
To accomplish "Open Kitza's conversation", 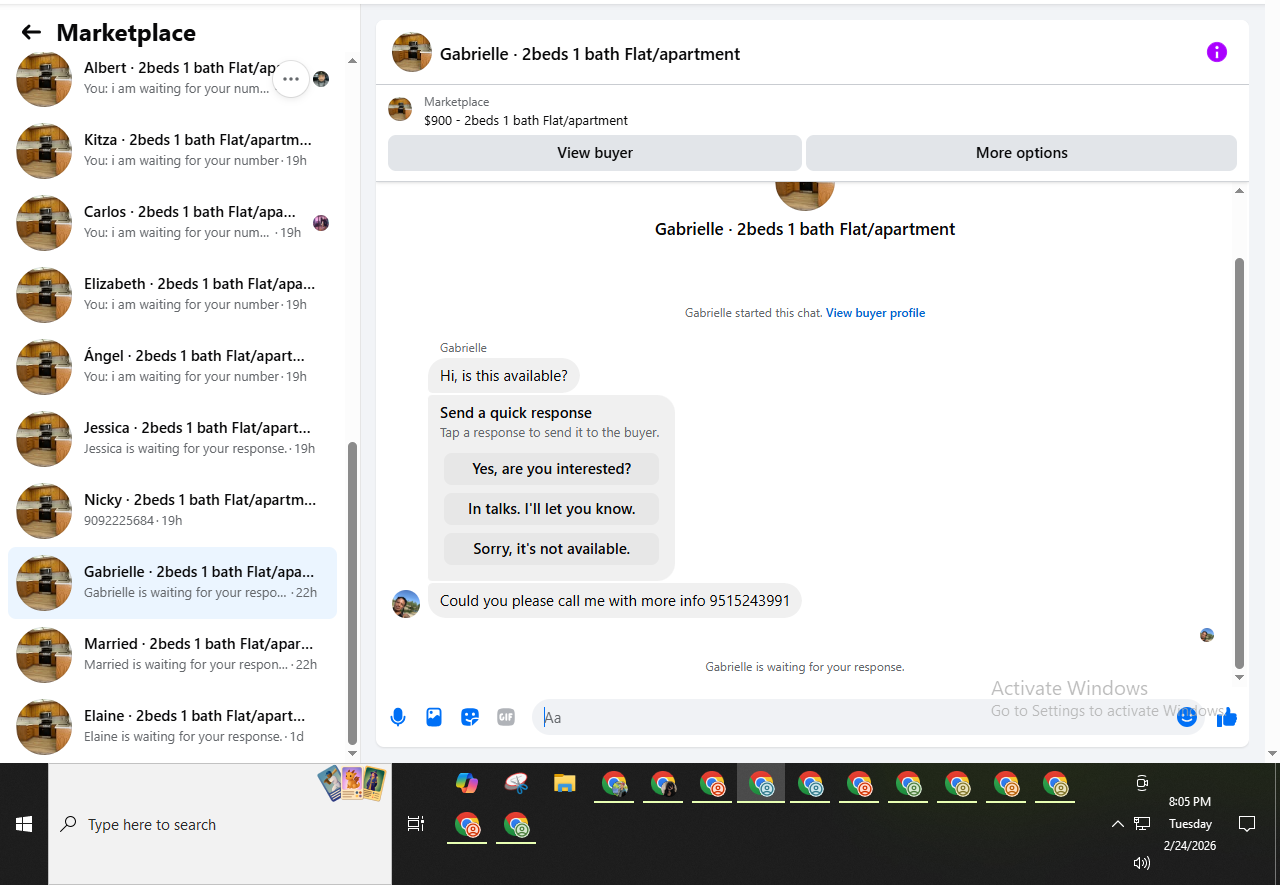I will [x=172, y=151].
